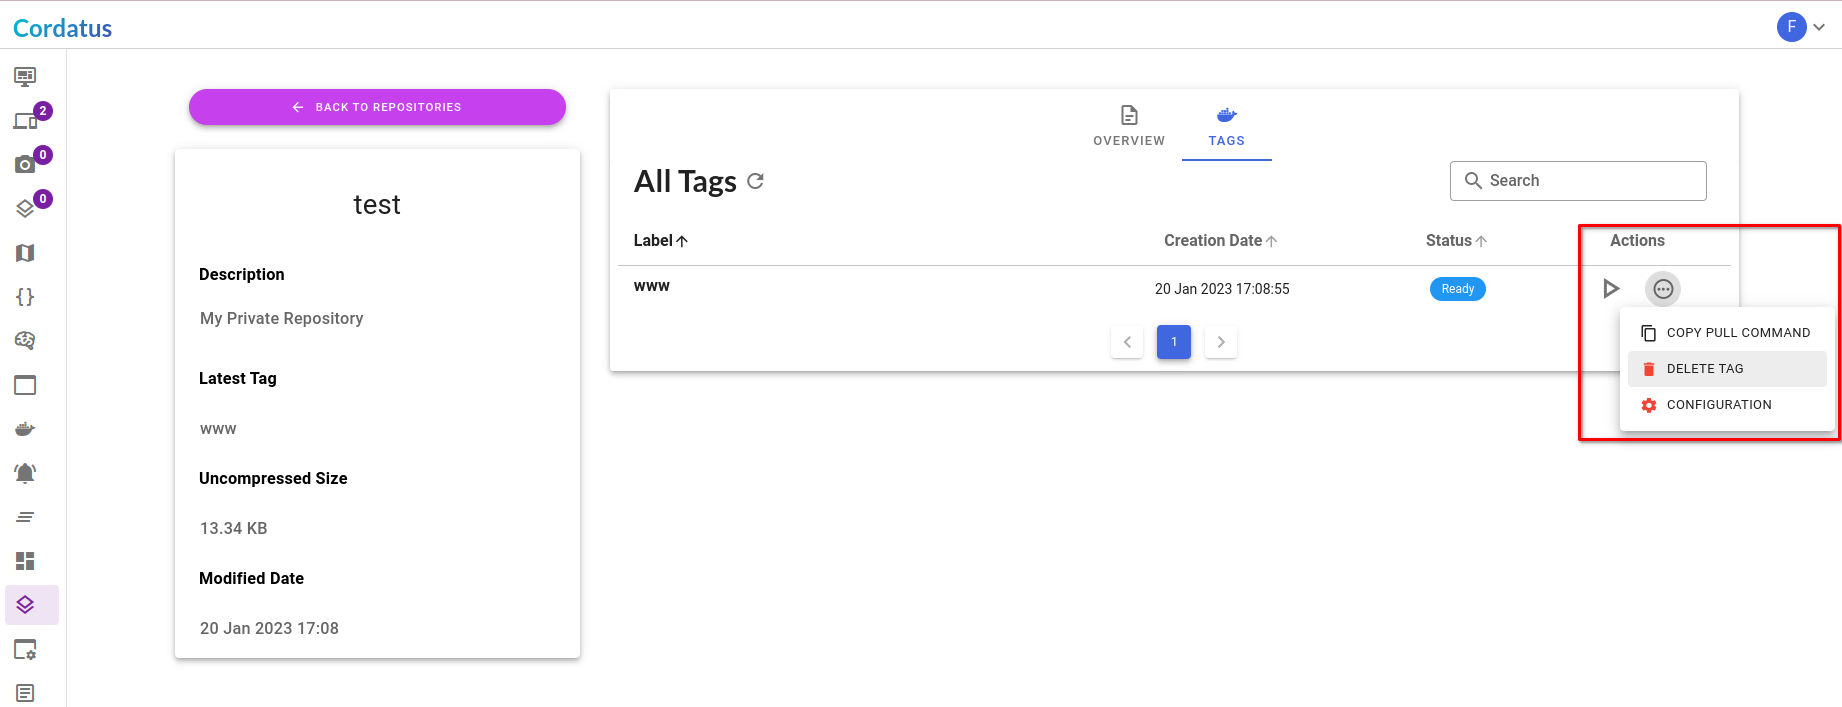Open the more actions ellipsis menu
The height and width of the screenshot is (707, 1842).
pyautogui.click(x=1663, y=289)
